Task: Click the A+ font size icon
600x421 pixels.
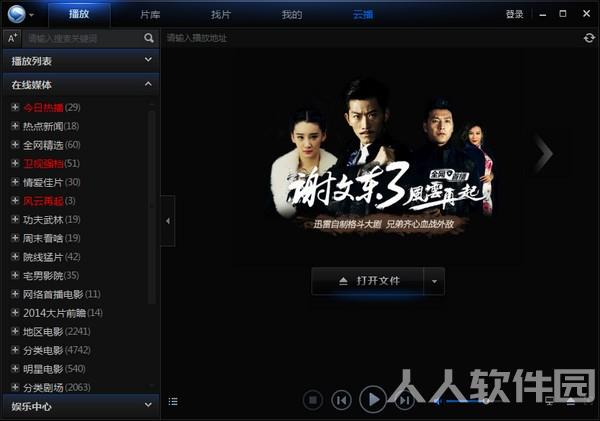Action: [13, 38]
